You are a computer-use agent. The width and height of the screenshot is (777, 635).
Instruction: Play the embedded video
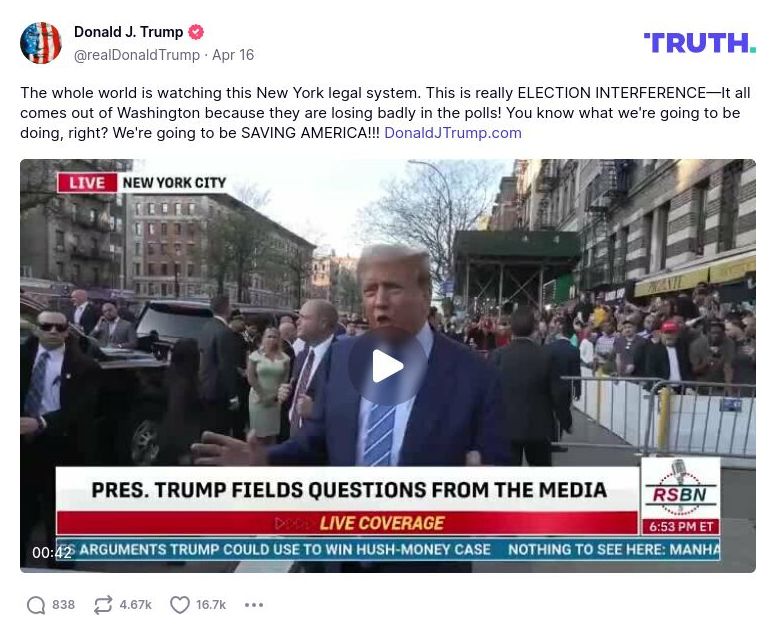point(388,366)
